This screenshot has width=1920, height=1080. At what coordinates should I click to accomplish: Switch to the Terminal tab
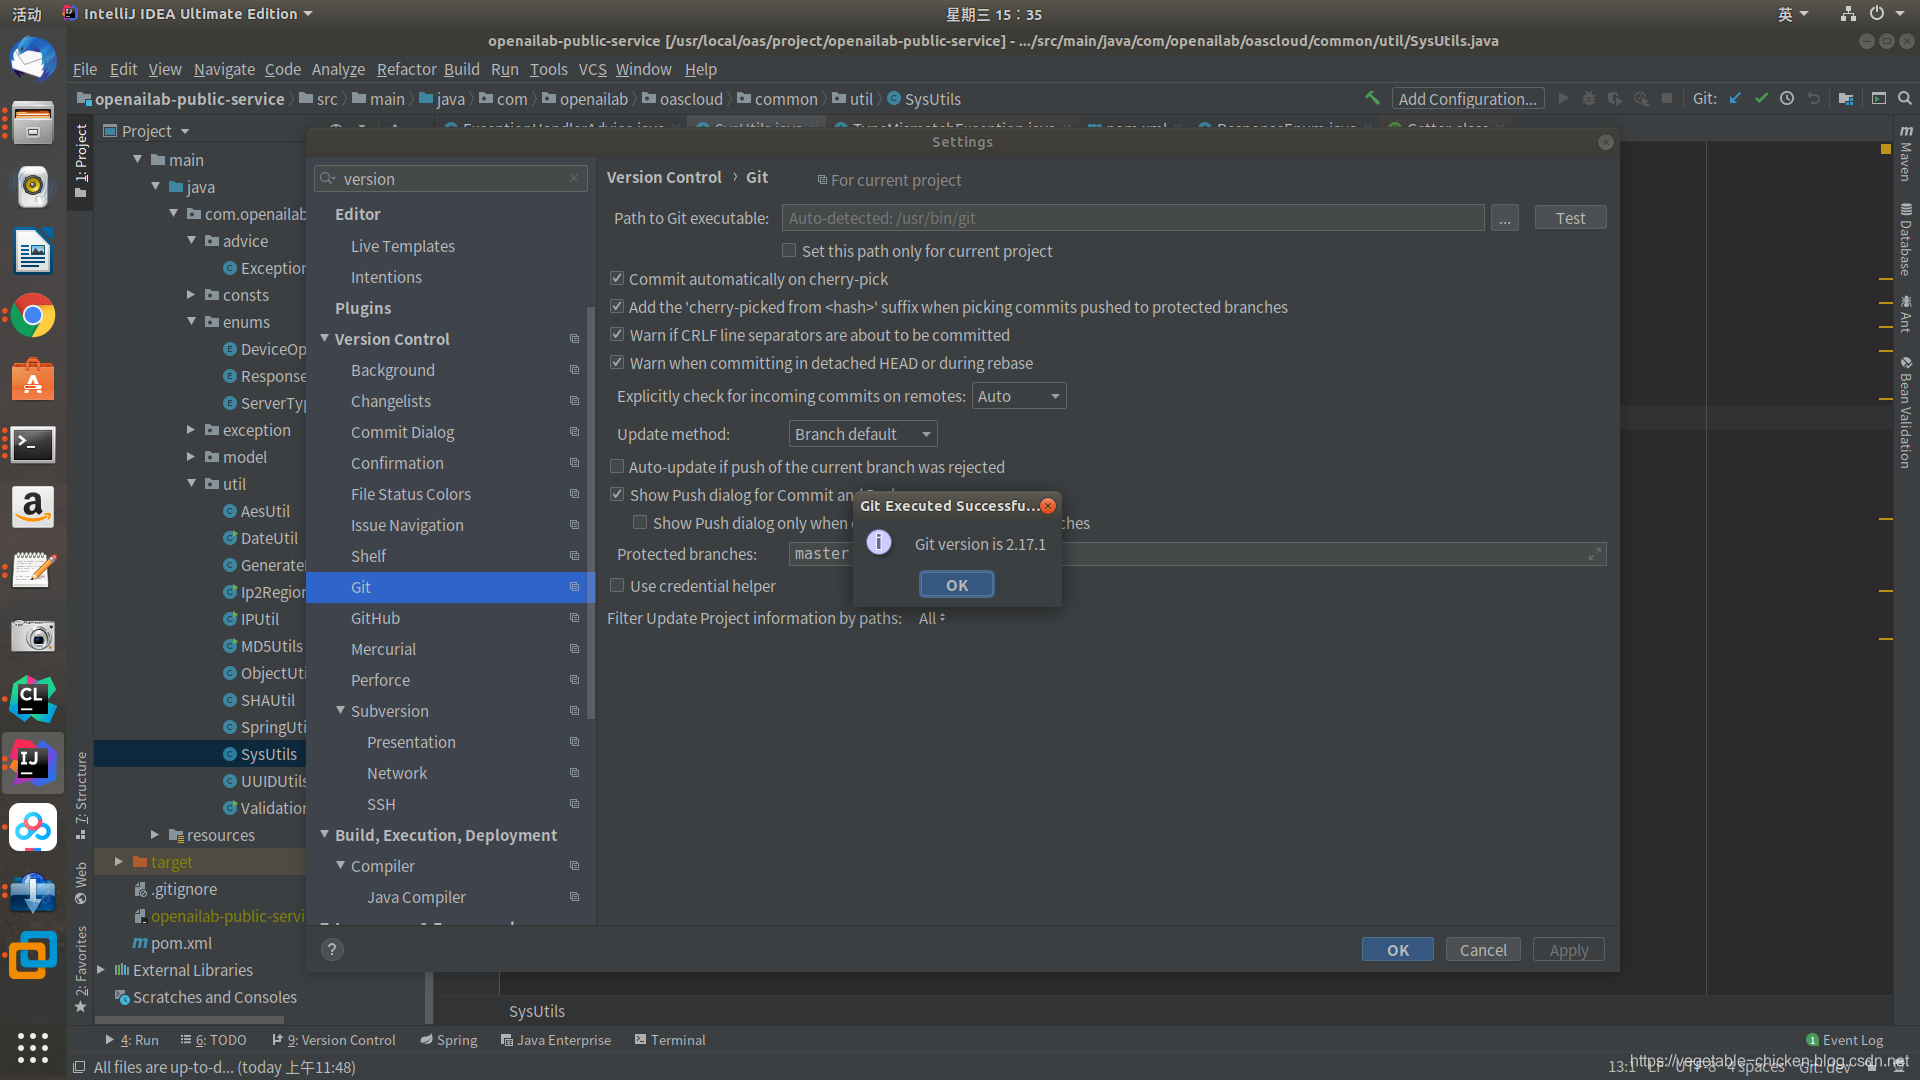670,1040
